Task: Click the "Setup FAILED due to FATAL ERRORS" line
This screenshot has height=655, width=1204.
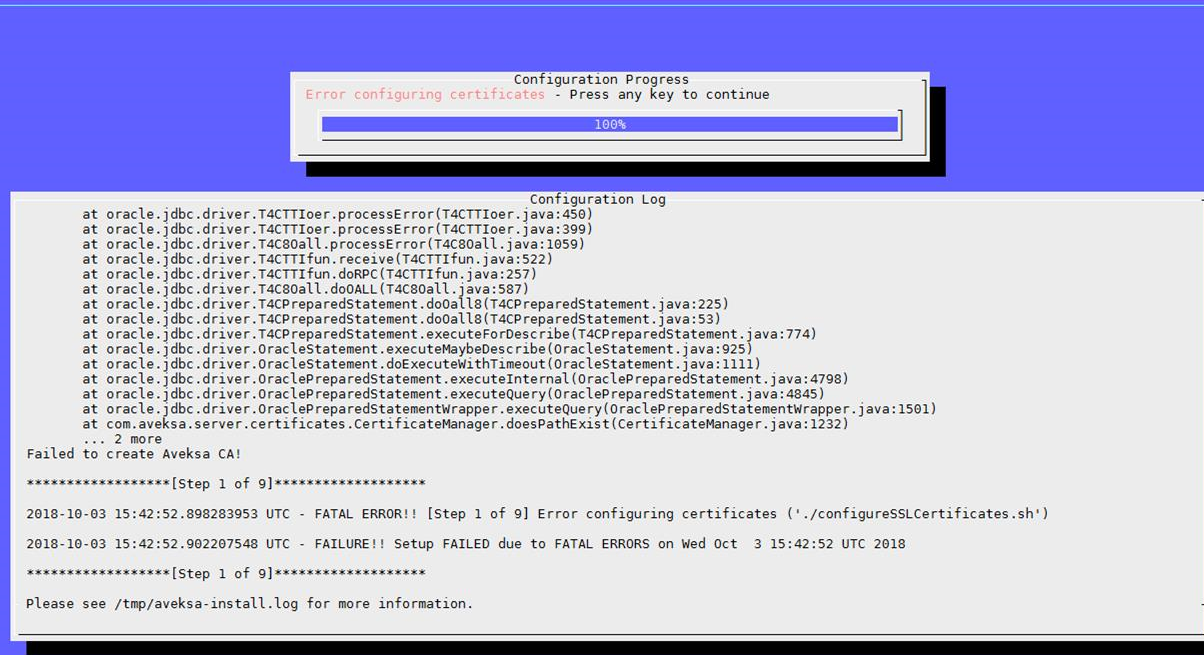Action: pos(465,544)
